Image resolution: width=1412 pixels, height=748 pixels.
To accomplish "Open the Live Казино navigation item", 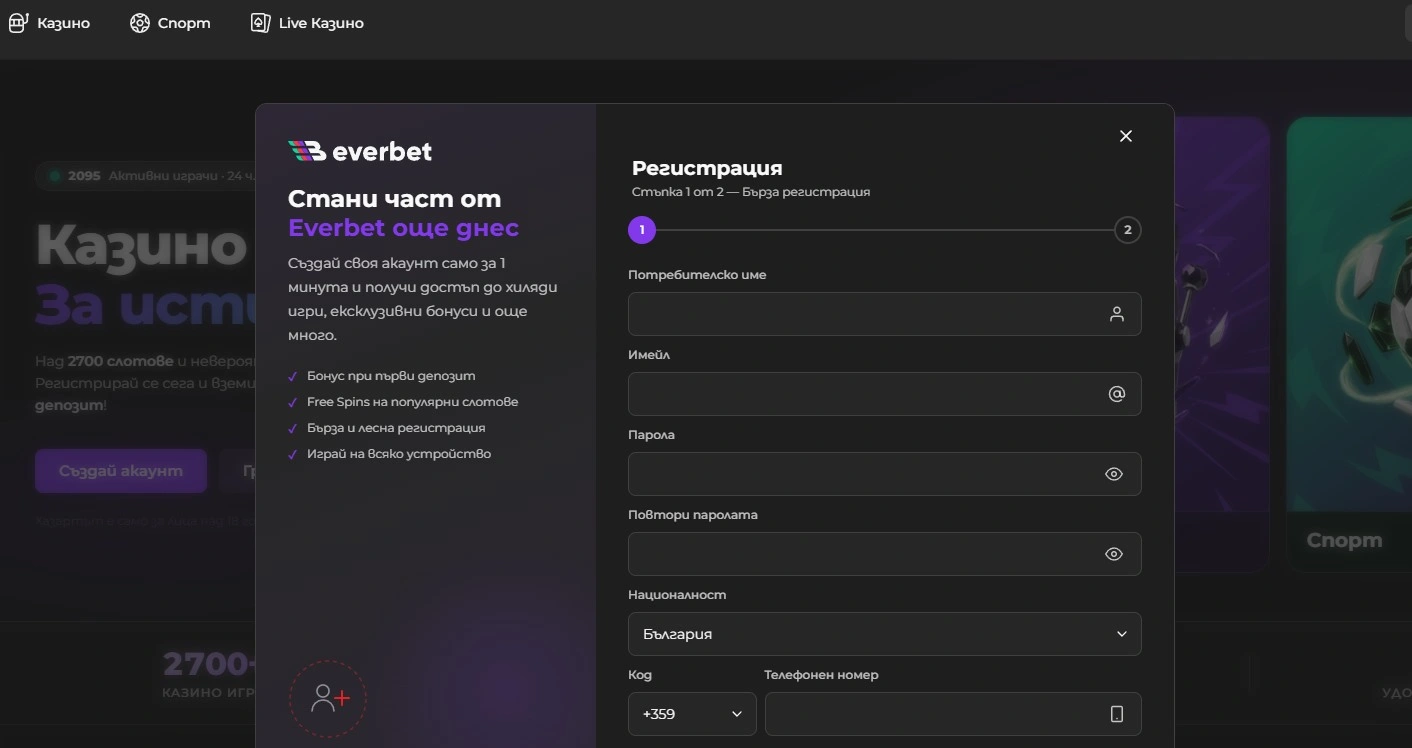I will click(x=307, y=22).
